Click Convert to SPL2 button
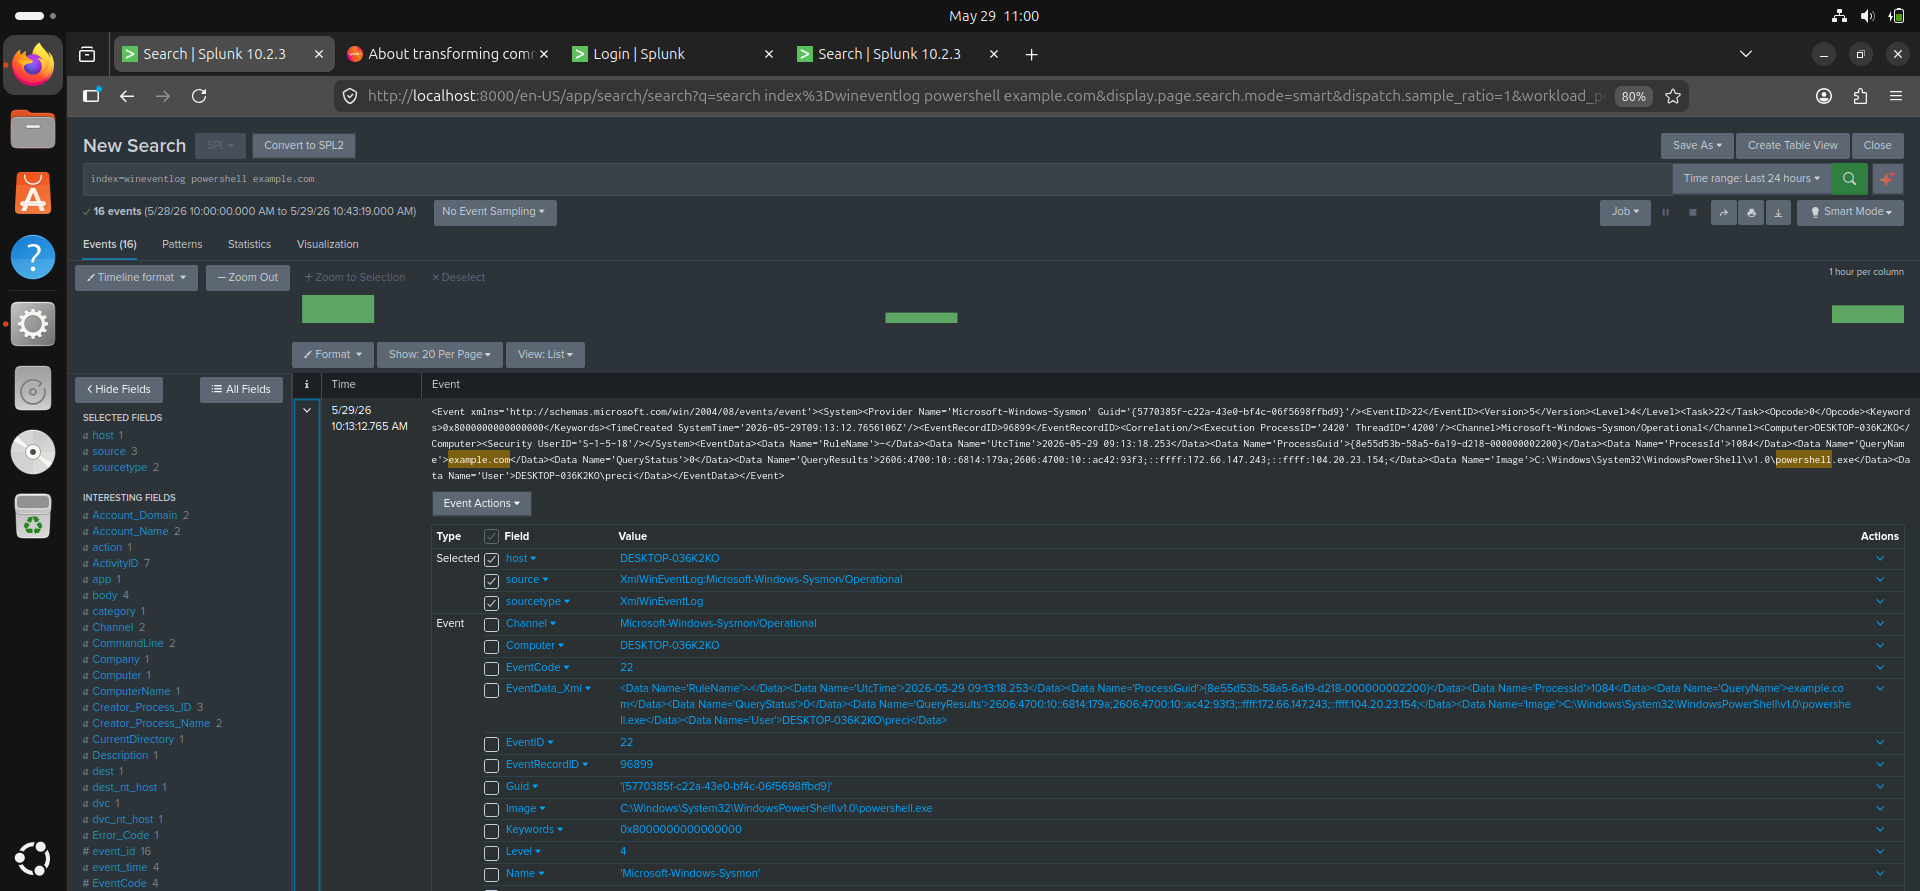This screenshot has width=1920, height=891. (x=304, y=146)
